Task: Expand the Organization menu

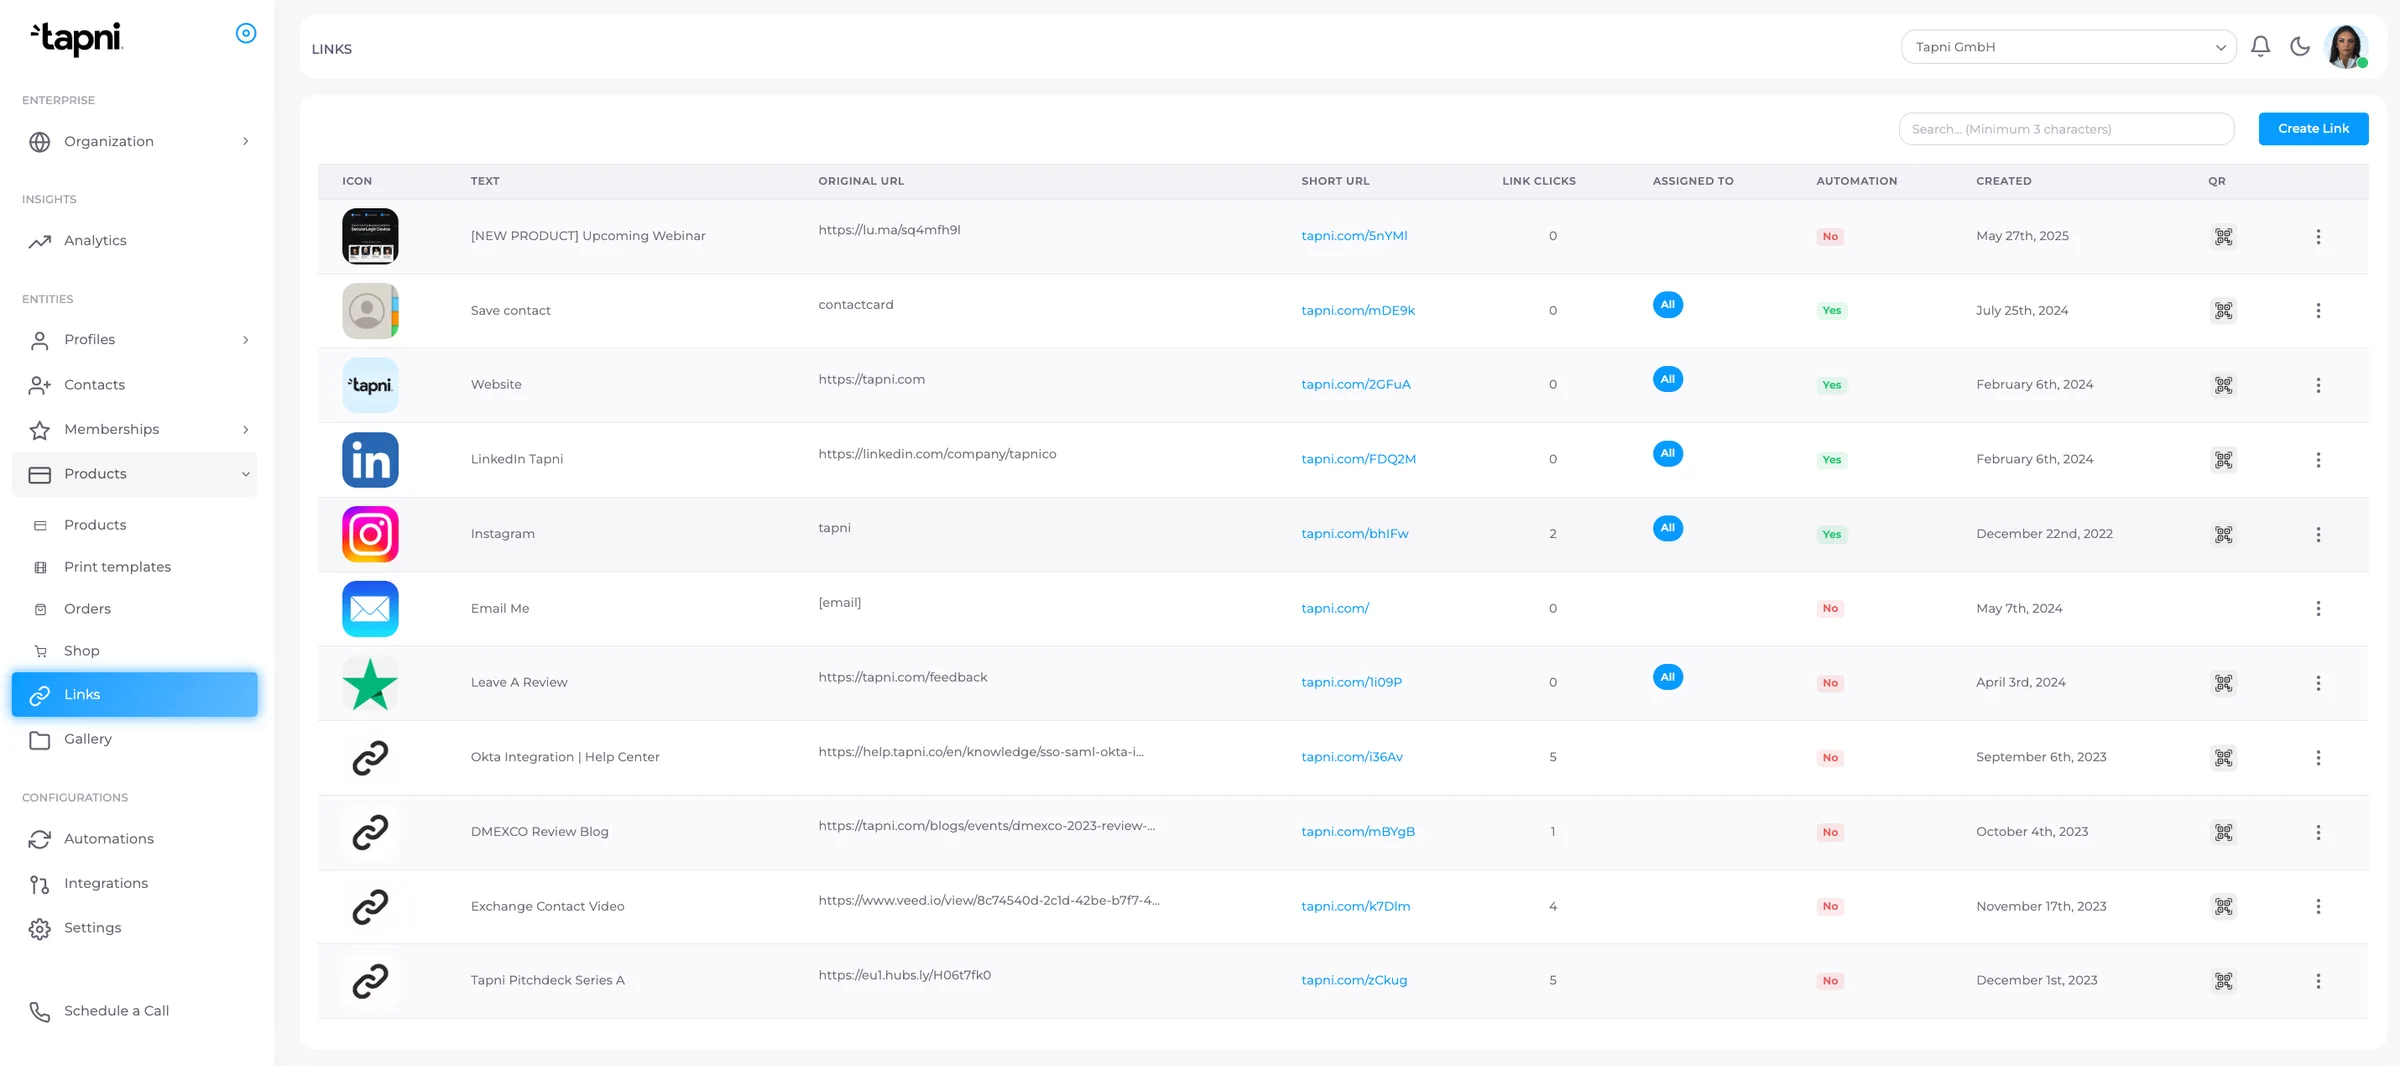Action: [135, 141]
